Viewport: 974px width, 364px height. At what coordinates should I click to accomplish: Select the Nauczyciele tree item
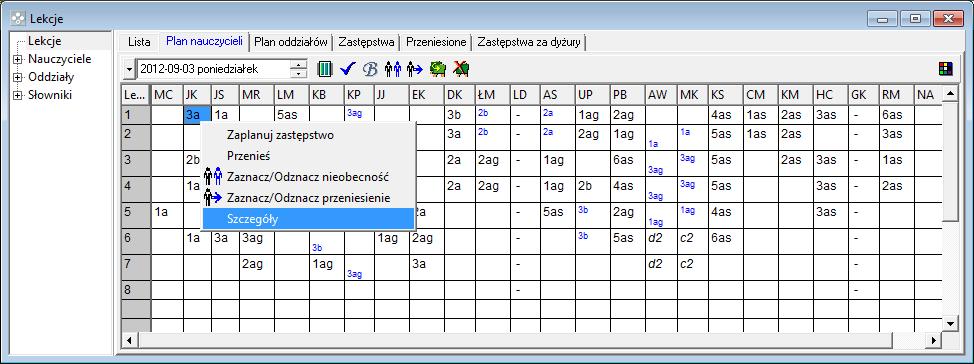click(60, 59)
